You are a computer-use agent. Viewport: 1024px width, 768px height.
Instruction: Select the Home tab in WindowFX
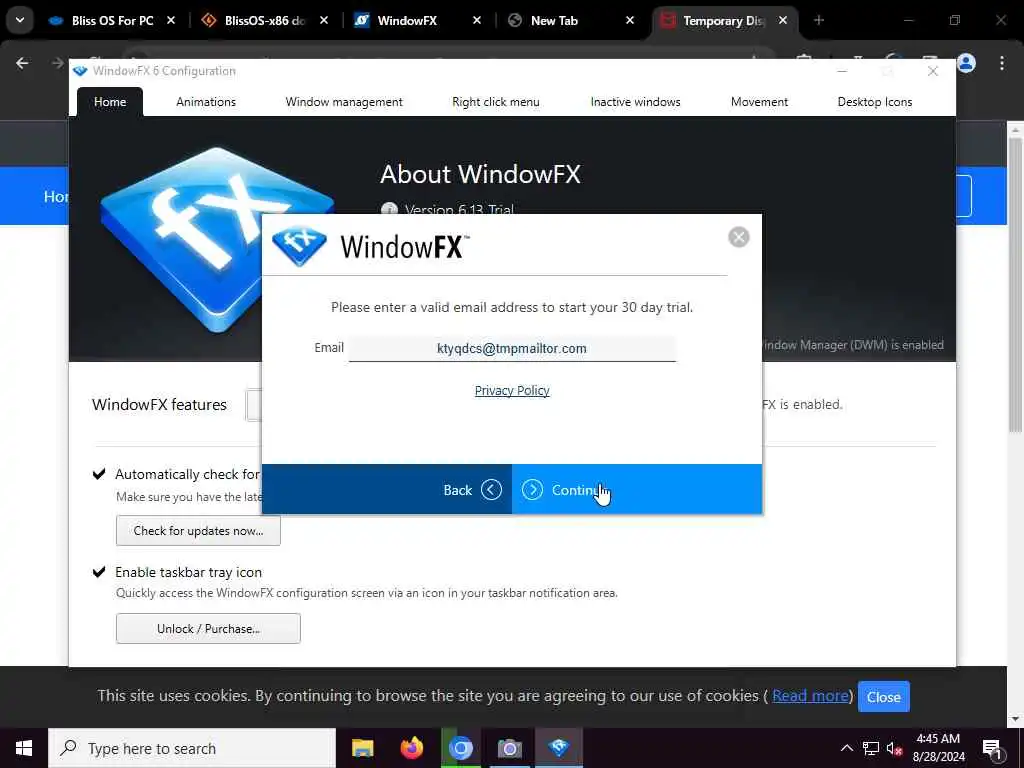click(110, 102)
